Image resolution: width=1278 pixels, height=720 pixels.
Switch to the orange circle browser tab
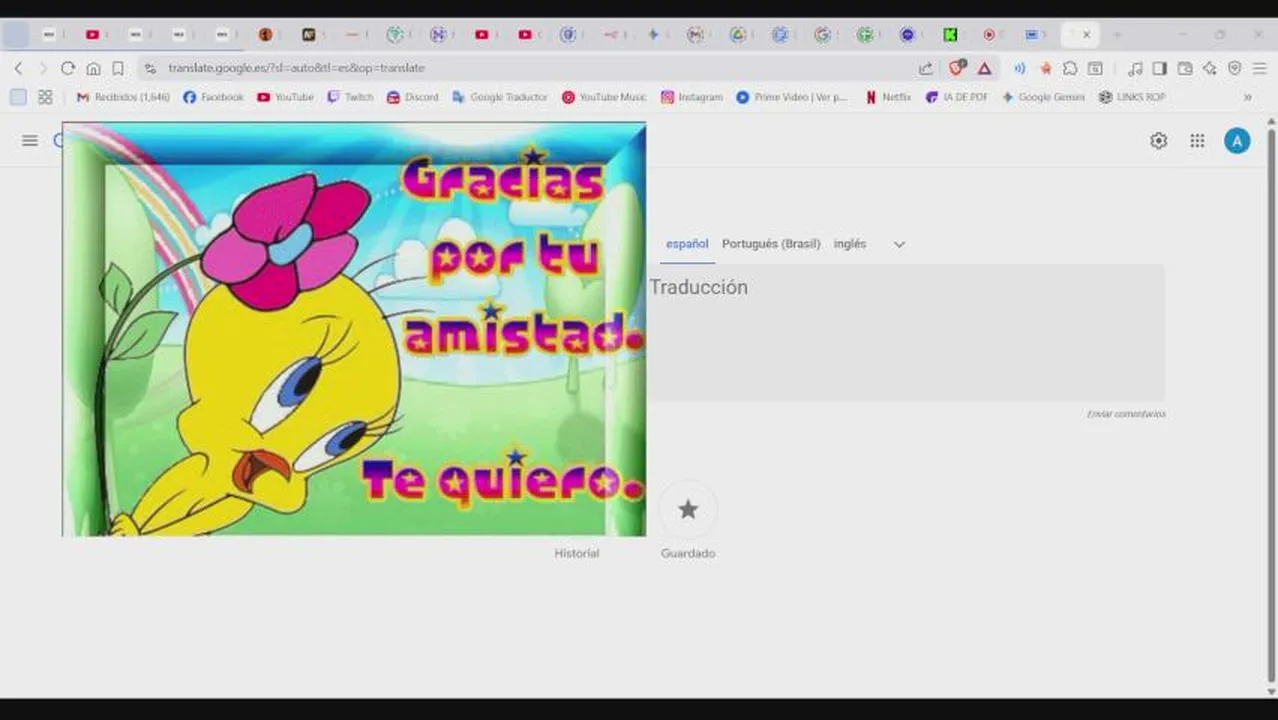[x=265, y=34]
